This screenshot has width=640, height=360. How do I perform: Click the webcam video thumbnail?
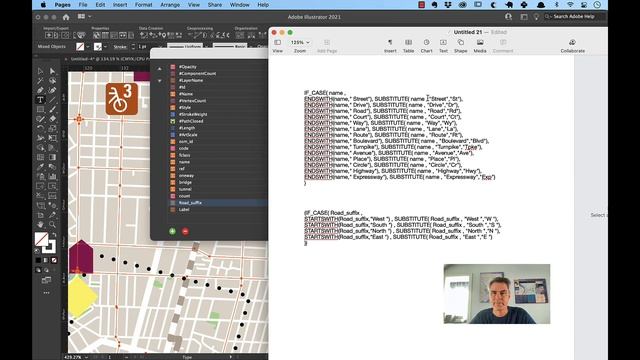[x=497, y=294]
